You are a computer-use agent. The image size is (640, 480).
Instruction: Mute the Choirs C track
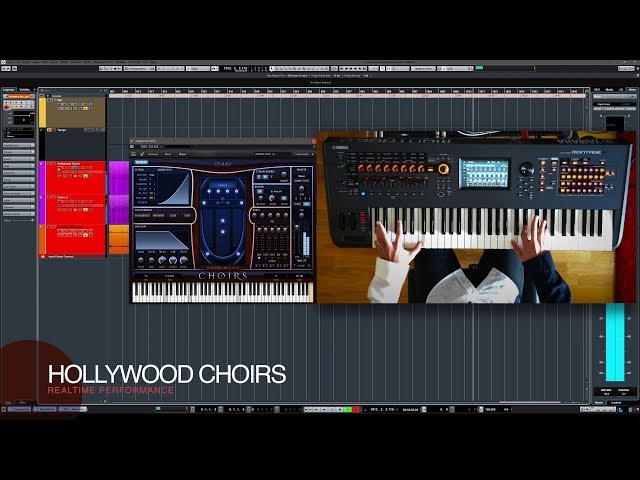coord(49,197)
